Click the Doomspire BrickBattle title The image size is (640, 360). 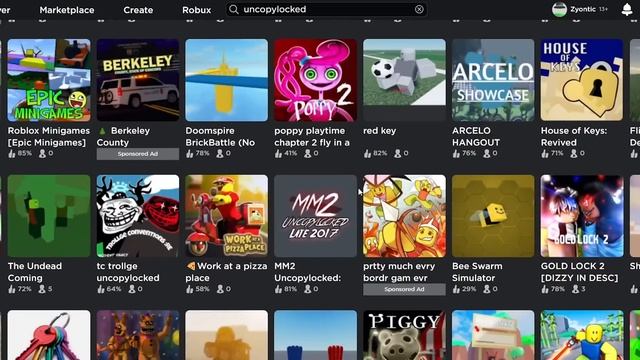tap(220, 136)
